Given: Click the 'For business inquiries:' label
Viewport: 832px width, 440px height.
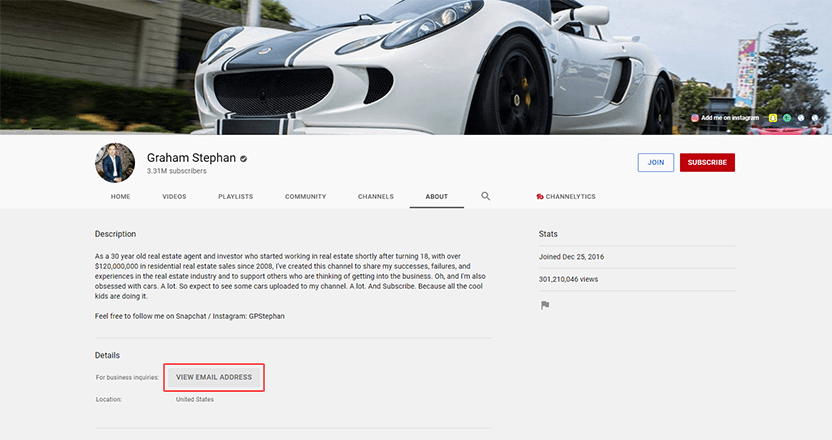Looking at the screenshot, I should pos(127,377).
